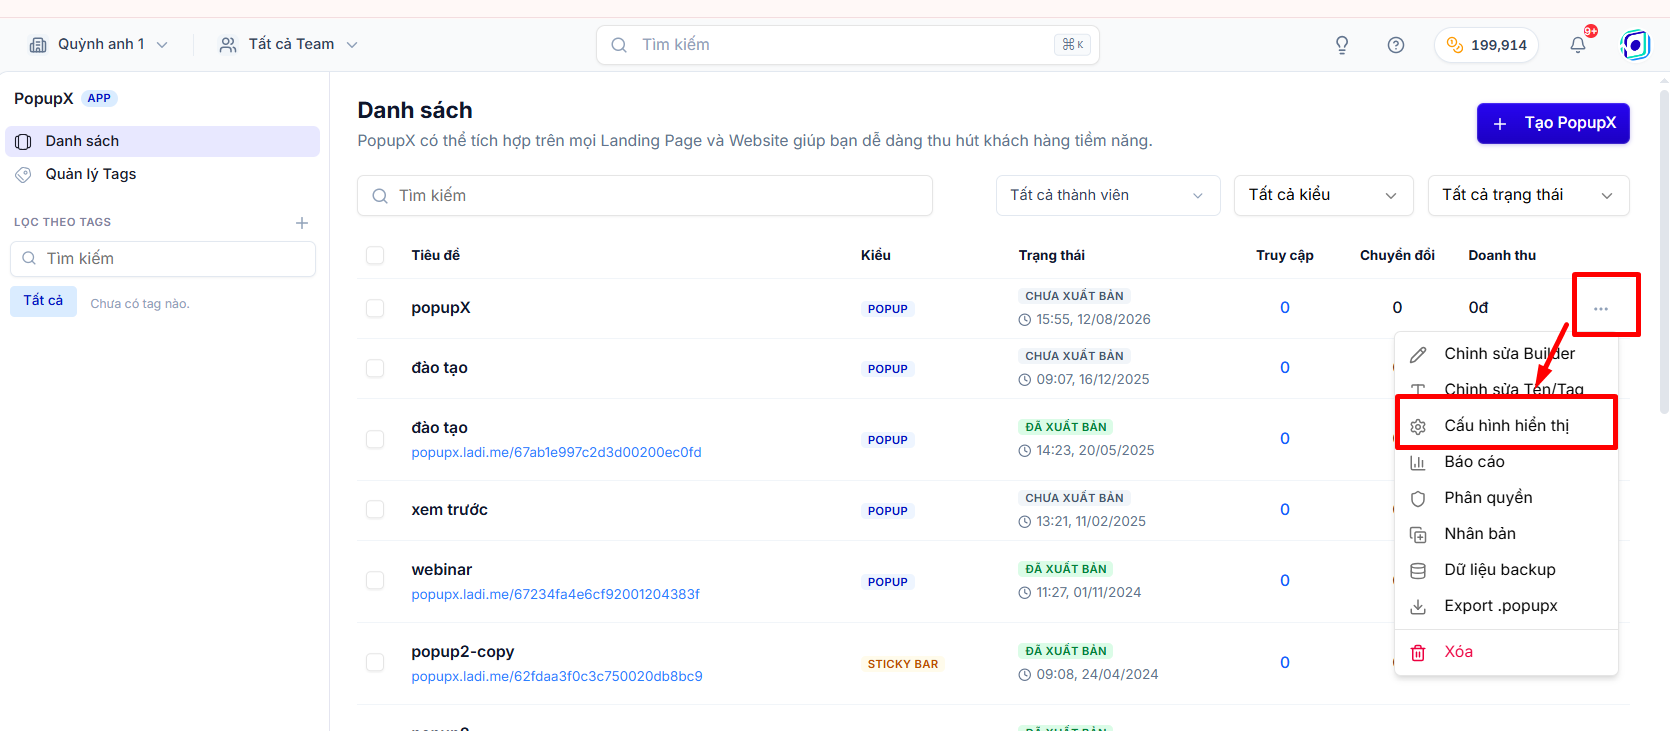
Task: Select Chỉnh sửa Builder menu entry
Action: [1506, 354]
